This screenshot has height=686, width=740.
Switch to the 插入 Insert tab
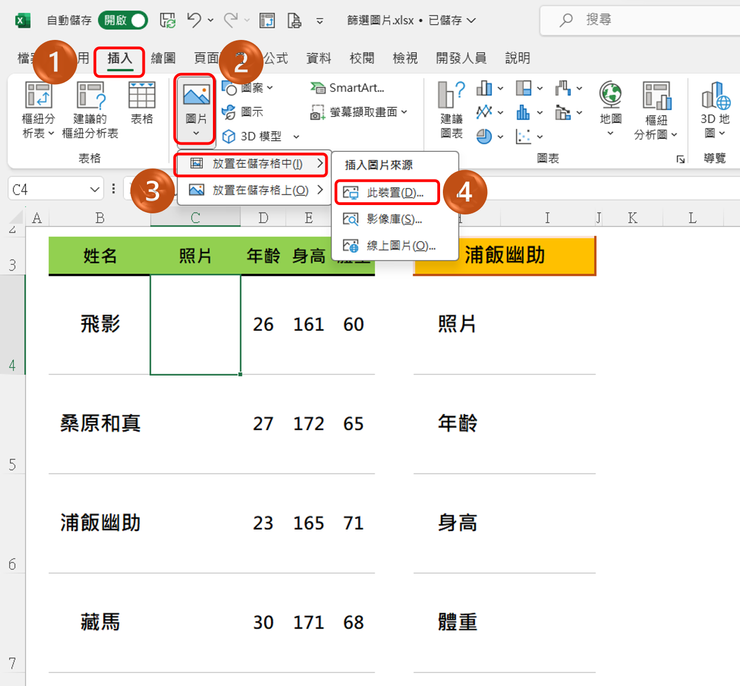[119, 59]
